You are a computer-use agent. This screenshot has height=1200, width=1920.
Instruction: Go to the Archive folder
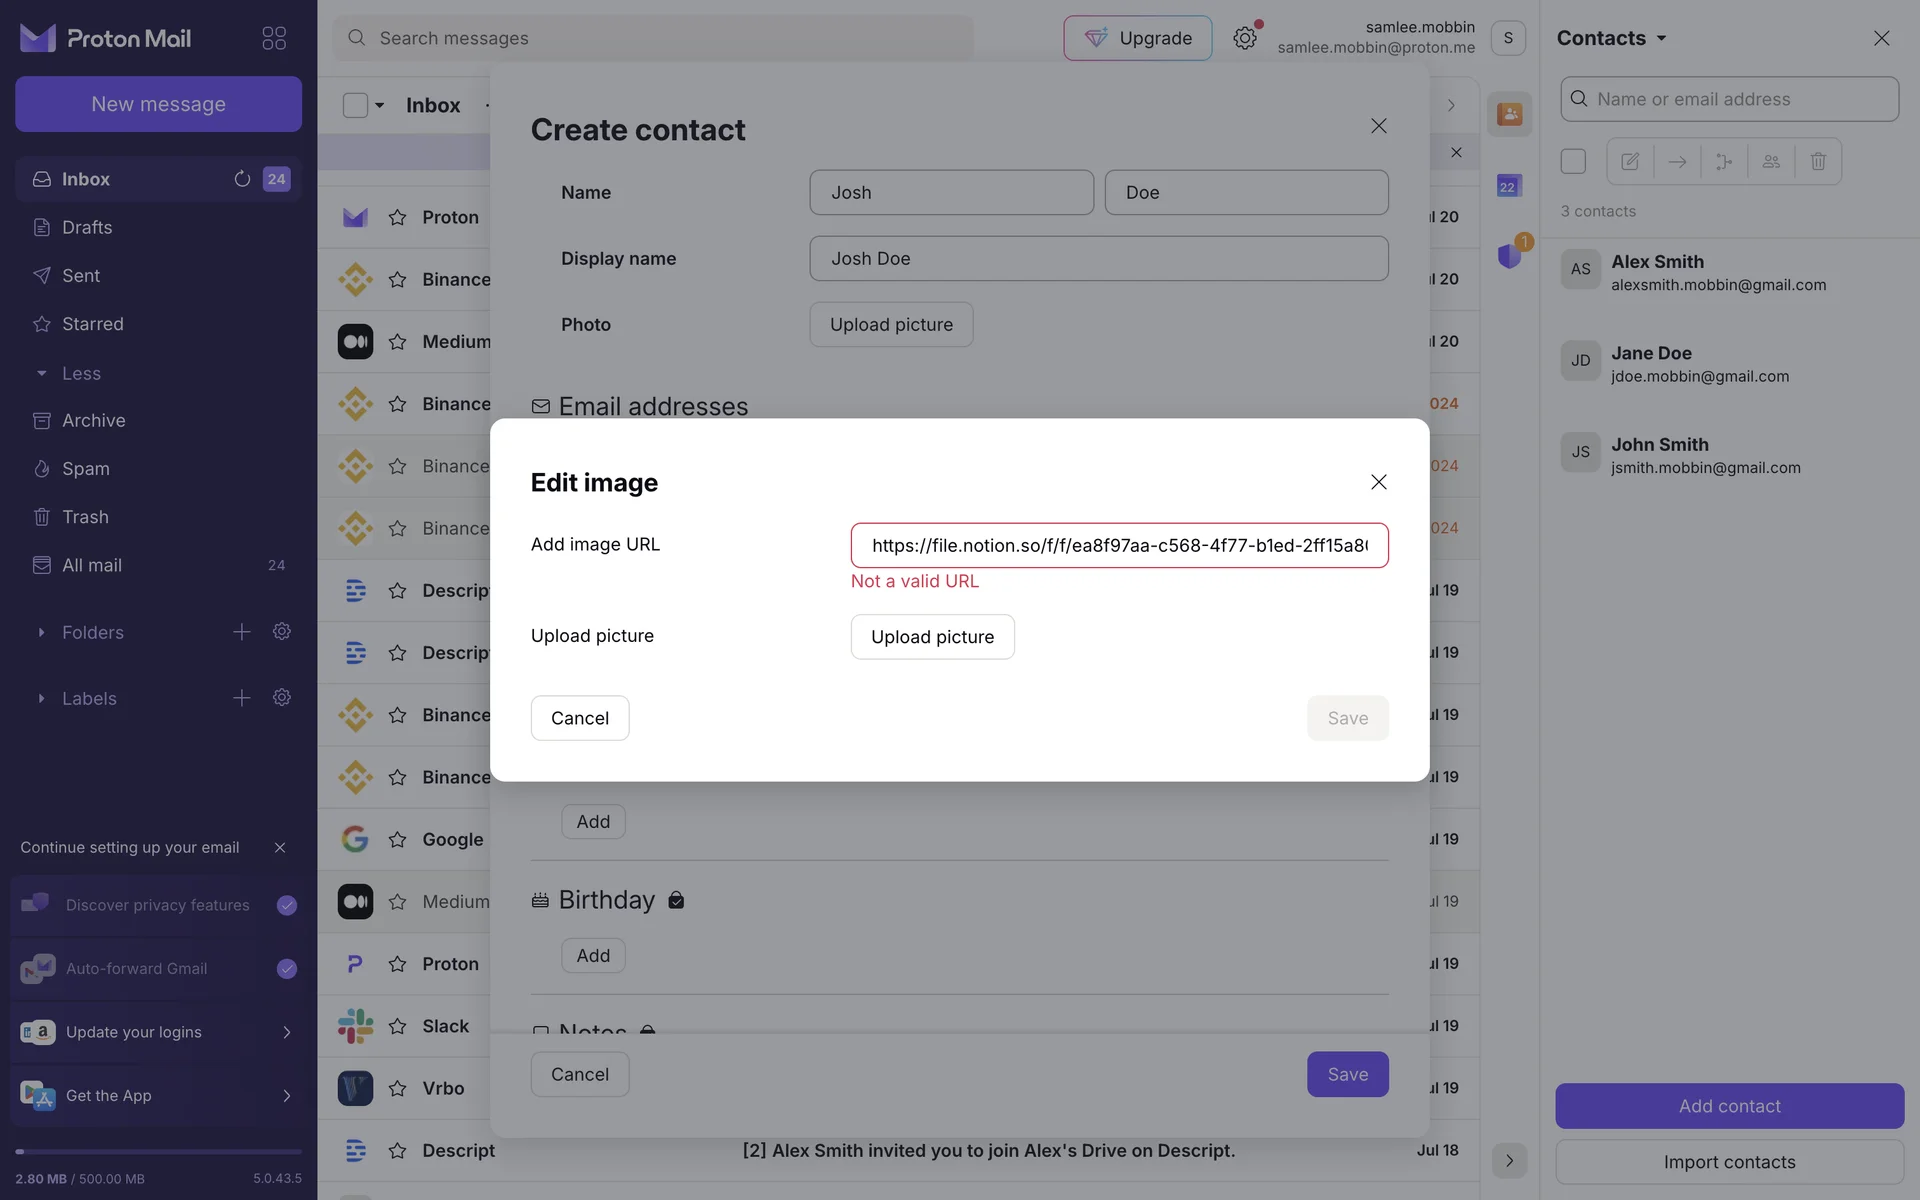tap(93, 420)
